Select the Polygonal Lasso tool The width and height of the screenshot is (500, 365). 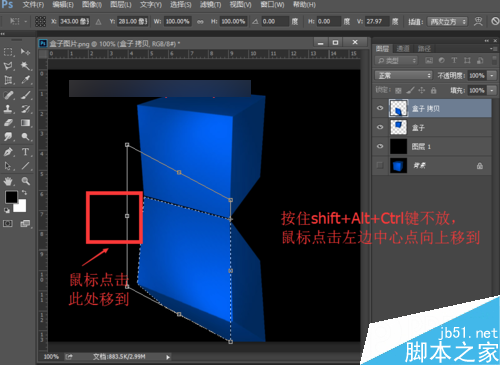point(8,66)
